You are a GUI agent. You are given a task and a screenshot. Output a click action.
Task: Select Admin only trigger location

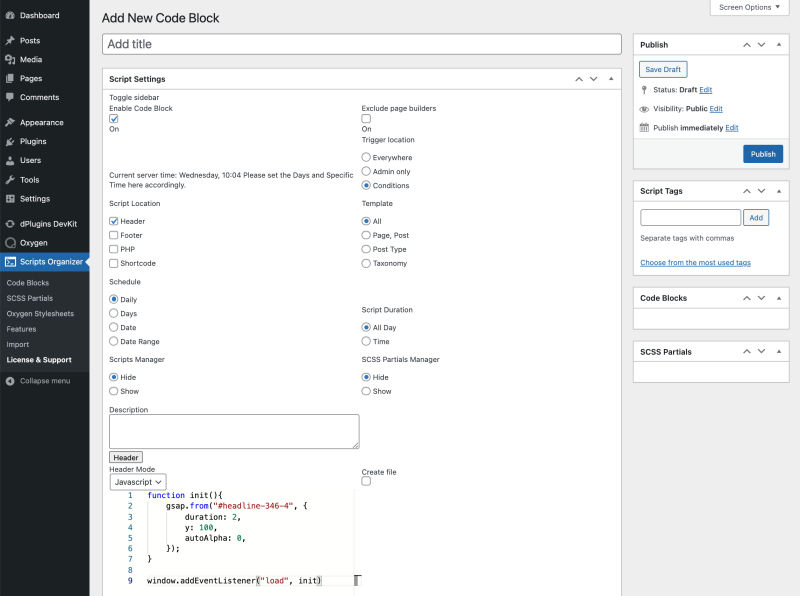tap(366, 171)
